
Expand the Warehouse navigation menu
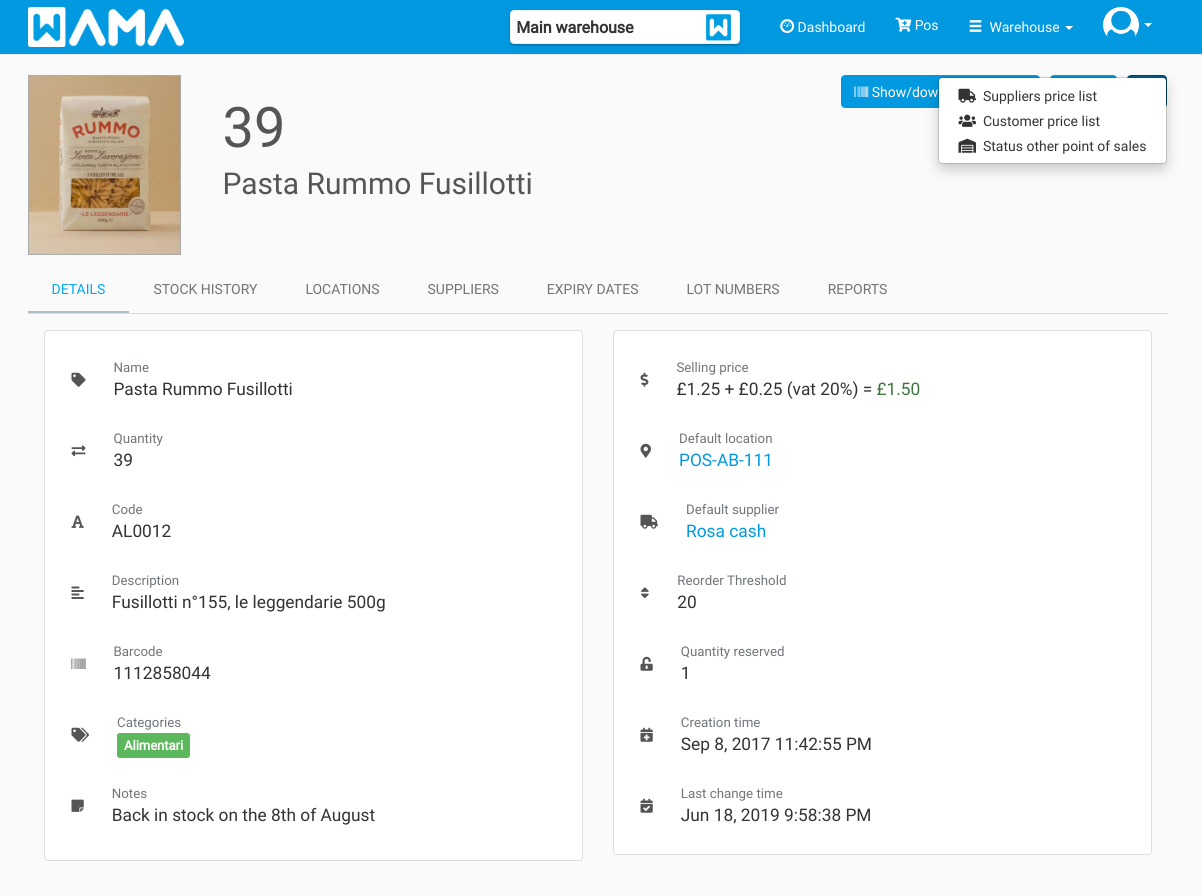coord(1021,27)
